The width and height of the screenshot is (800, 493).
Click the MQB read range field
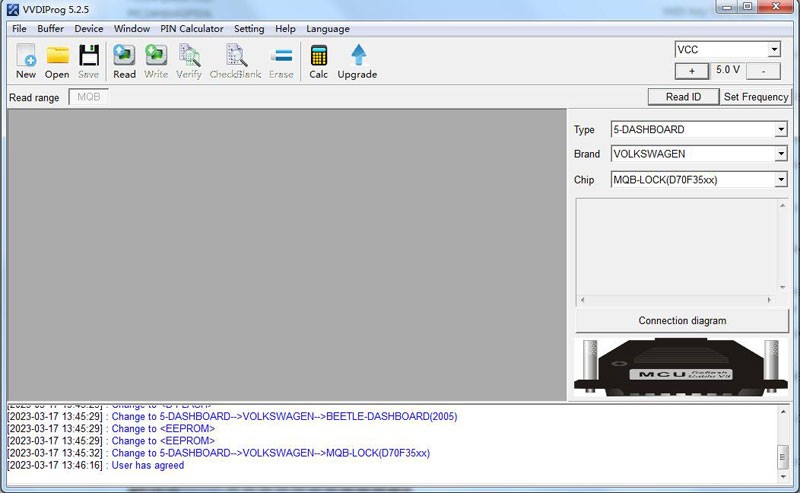[x=89, y=96]
